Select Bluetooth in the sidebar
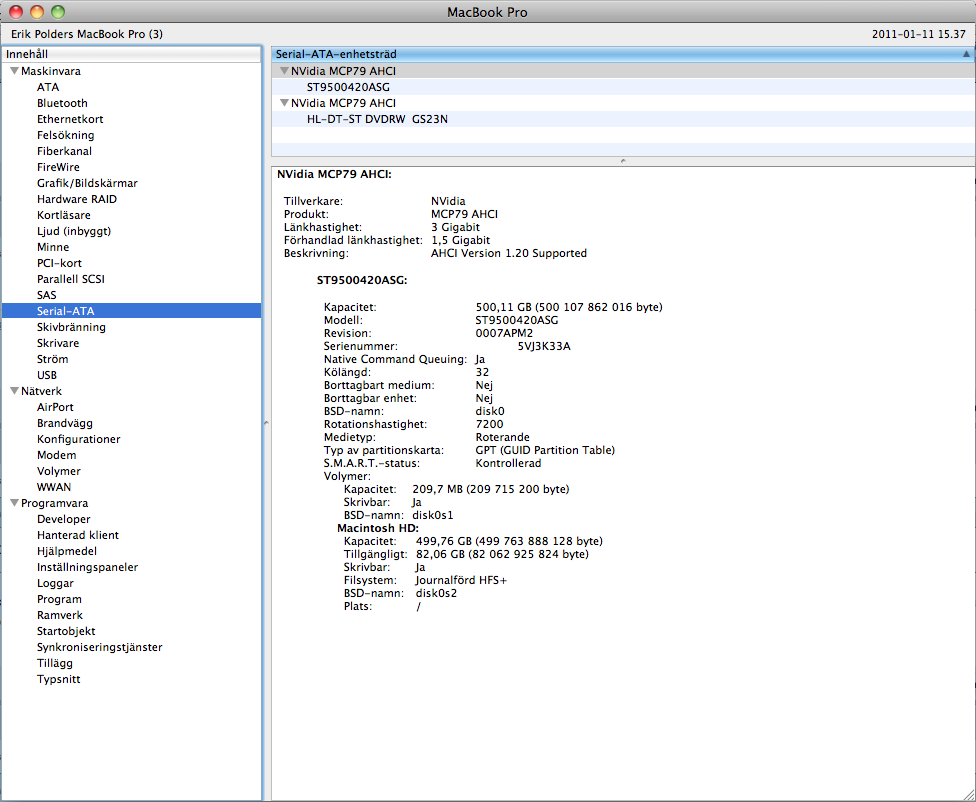Image resolution: width=976 pixels, height=802 pixels. 62,103
